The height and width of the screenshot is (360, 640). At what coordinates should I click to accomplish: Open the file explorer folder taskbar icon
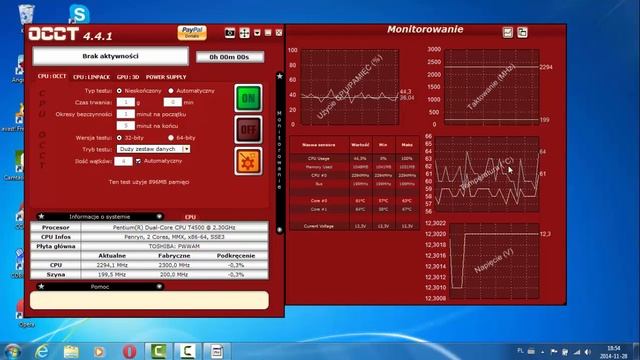[71, 351]
